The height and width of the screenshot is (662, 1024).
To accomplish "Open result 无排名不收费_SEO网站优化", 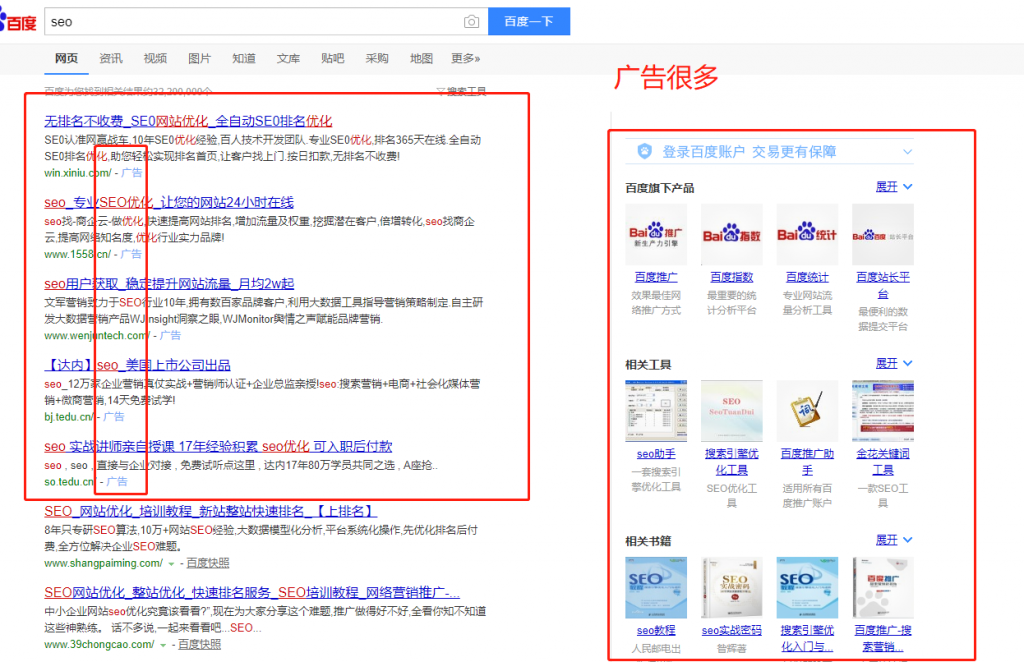I will (188, 121).
